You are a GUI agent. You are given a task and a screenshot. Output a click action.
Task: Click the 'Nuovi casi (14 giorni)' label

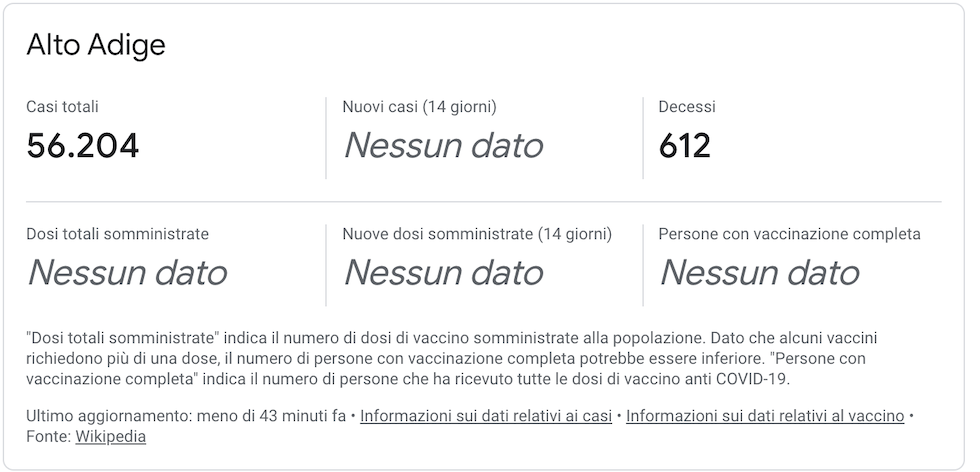419,106
